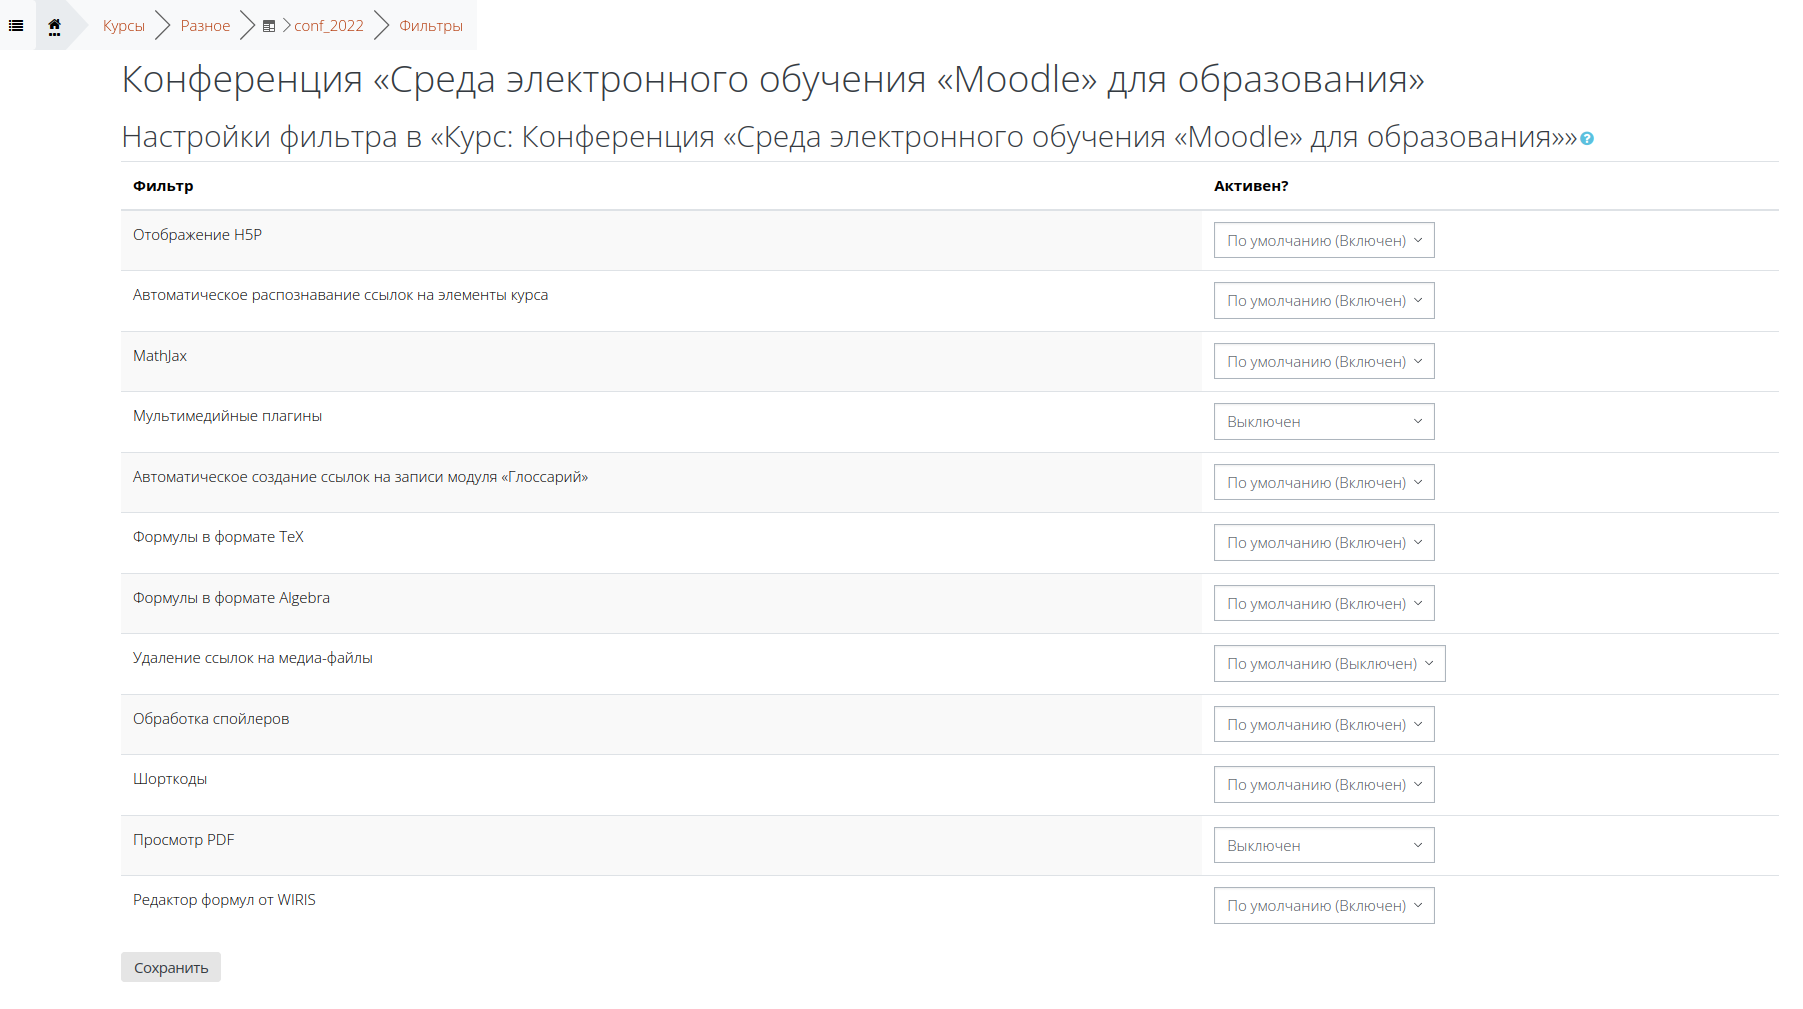
Task: Click the course icon before conf_2022
Action: pos(269,27)
